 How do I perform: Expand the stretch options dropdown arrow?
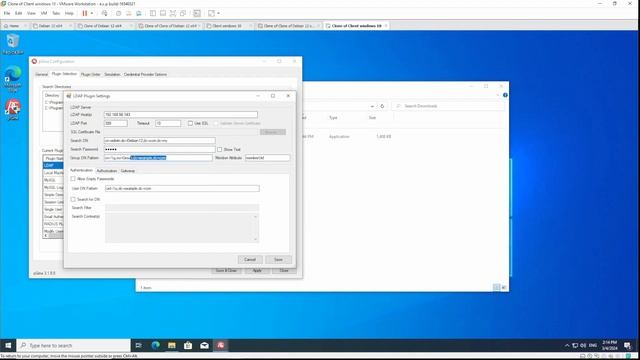218,13
